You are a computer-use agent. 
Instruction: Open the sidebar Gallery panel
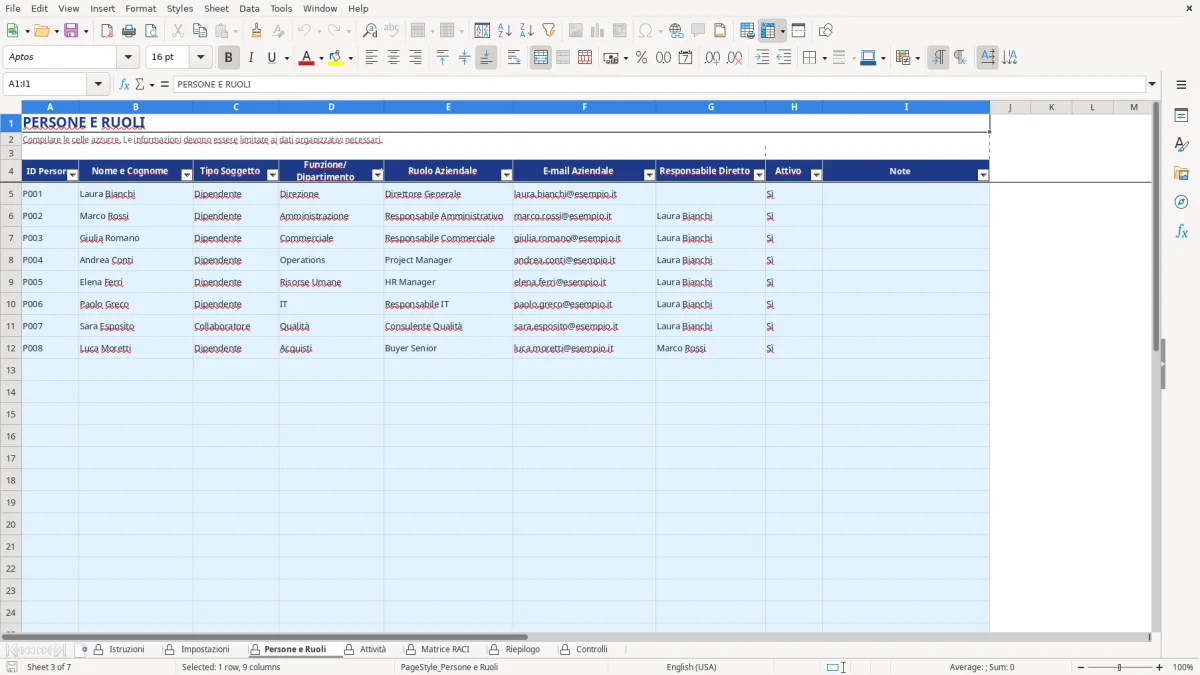click(1181, 173)
